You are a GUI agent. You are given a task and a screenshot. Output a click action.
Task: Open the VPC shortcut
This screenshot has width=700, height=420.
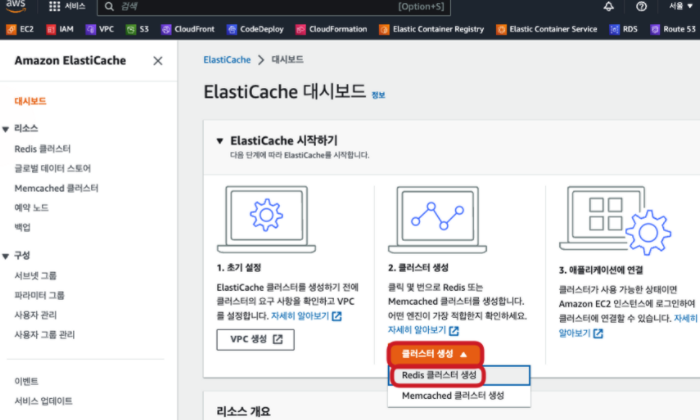coord(100,29)
